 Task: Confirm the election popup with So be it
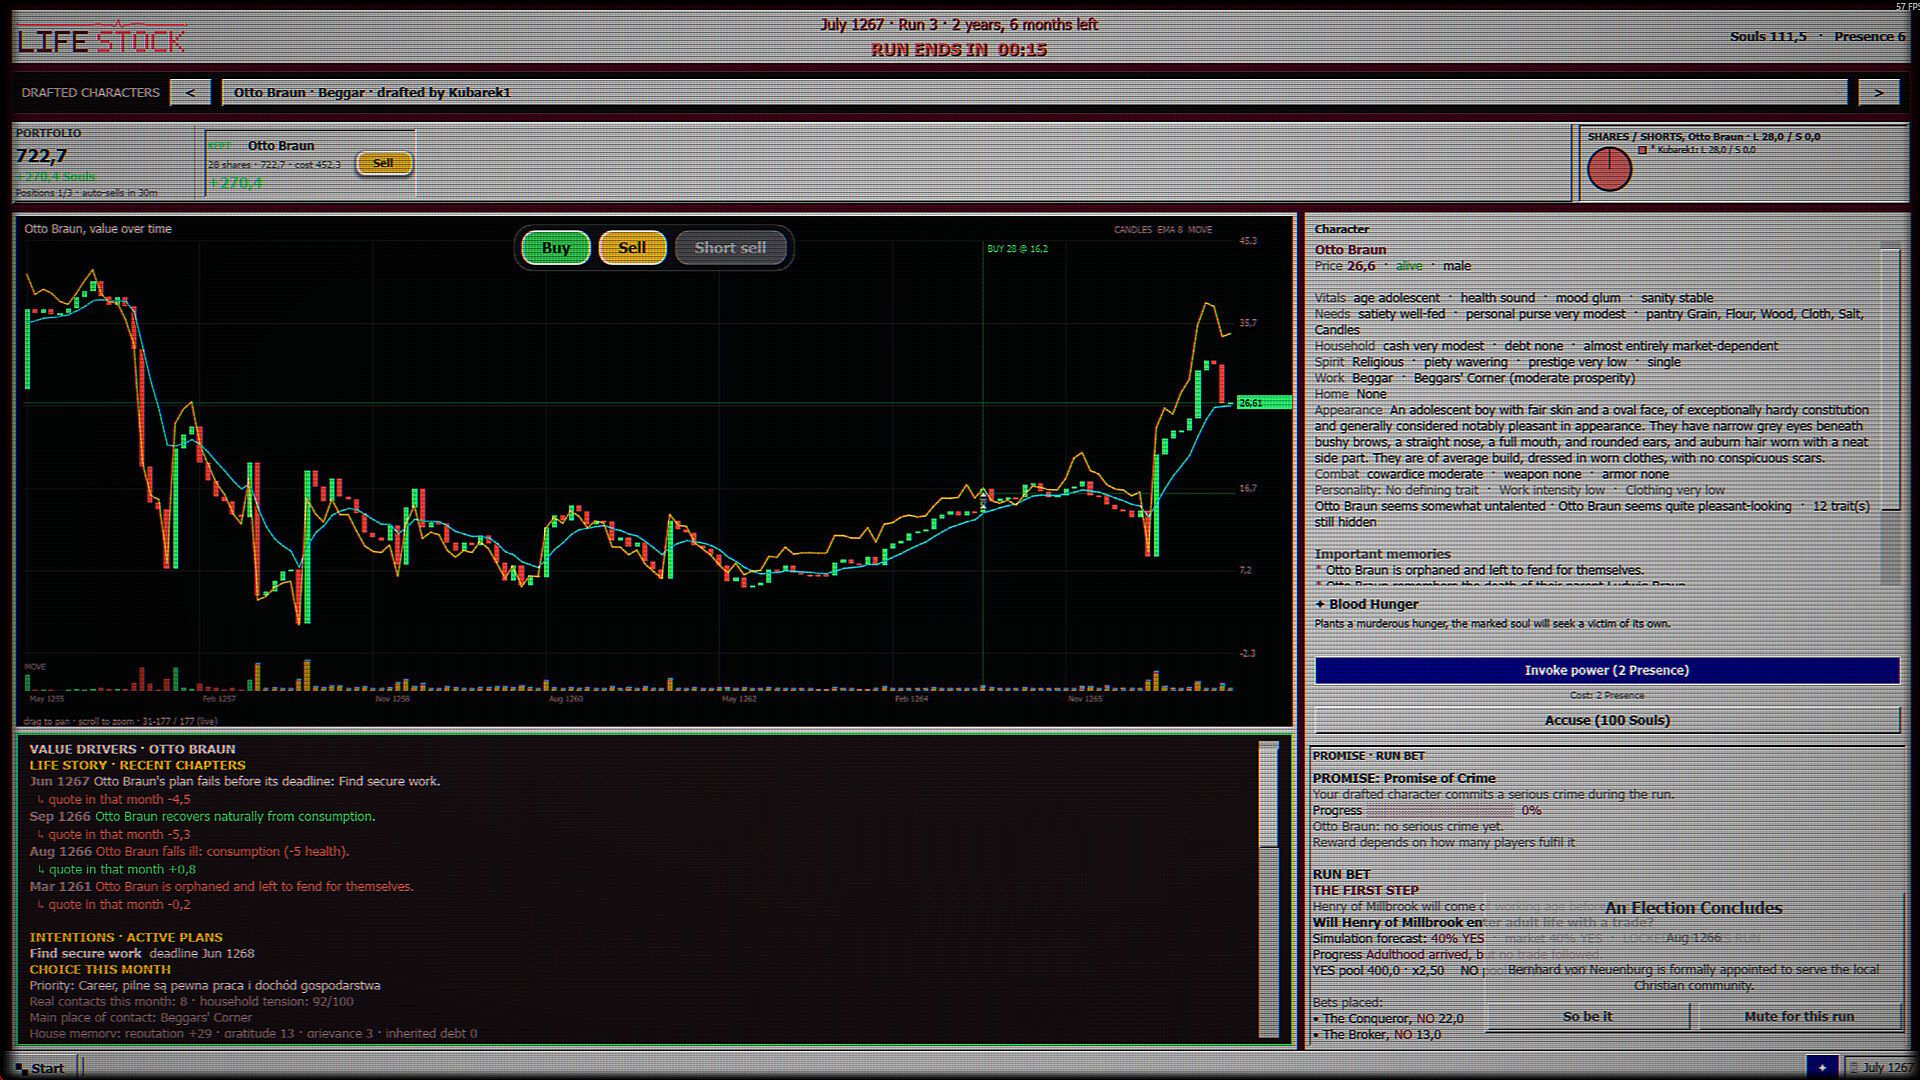(1588, 1017)
